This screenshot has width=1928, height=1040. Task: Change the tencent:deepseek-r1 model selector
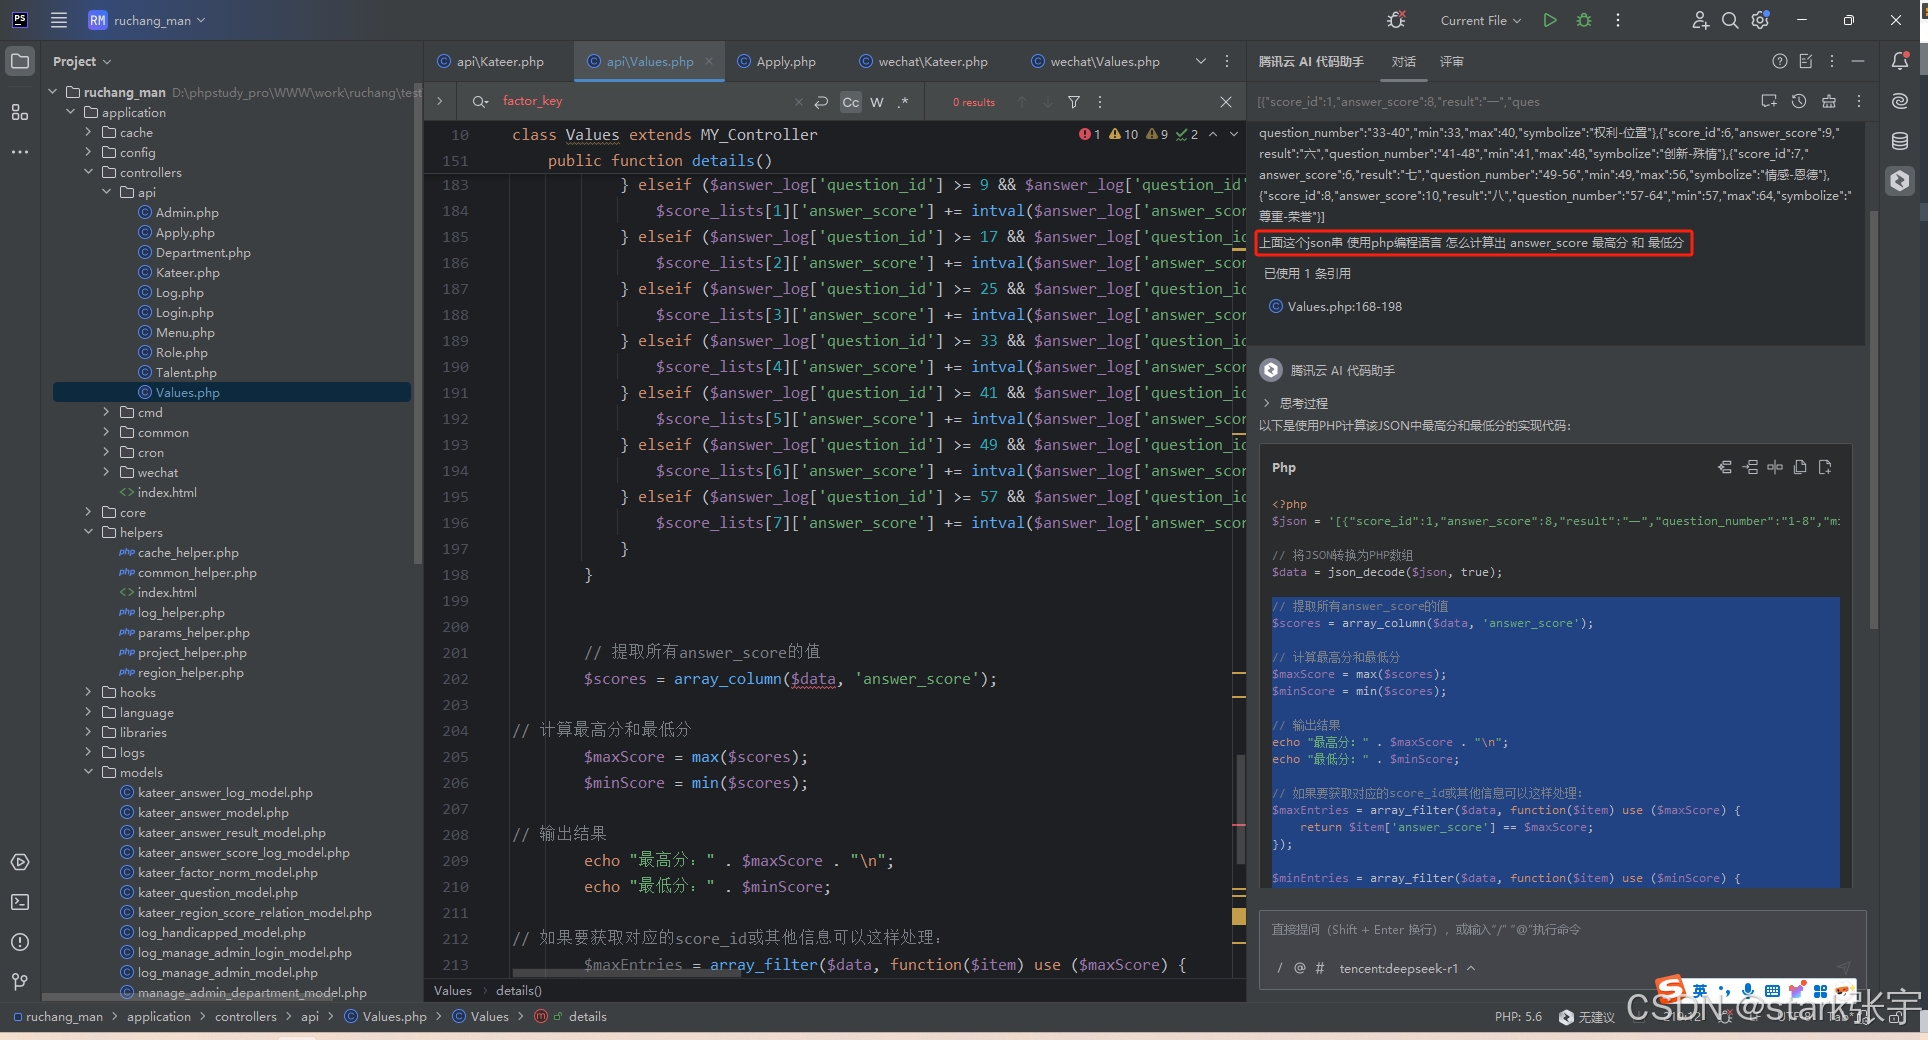1407,968
